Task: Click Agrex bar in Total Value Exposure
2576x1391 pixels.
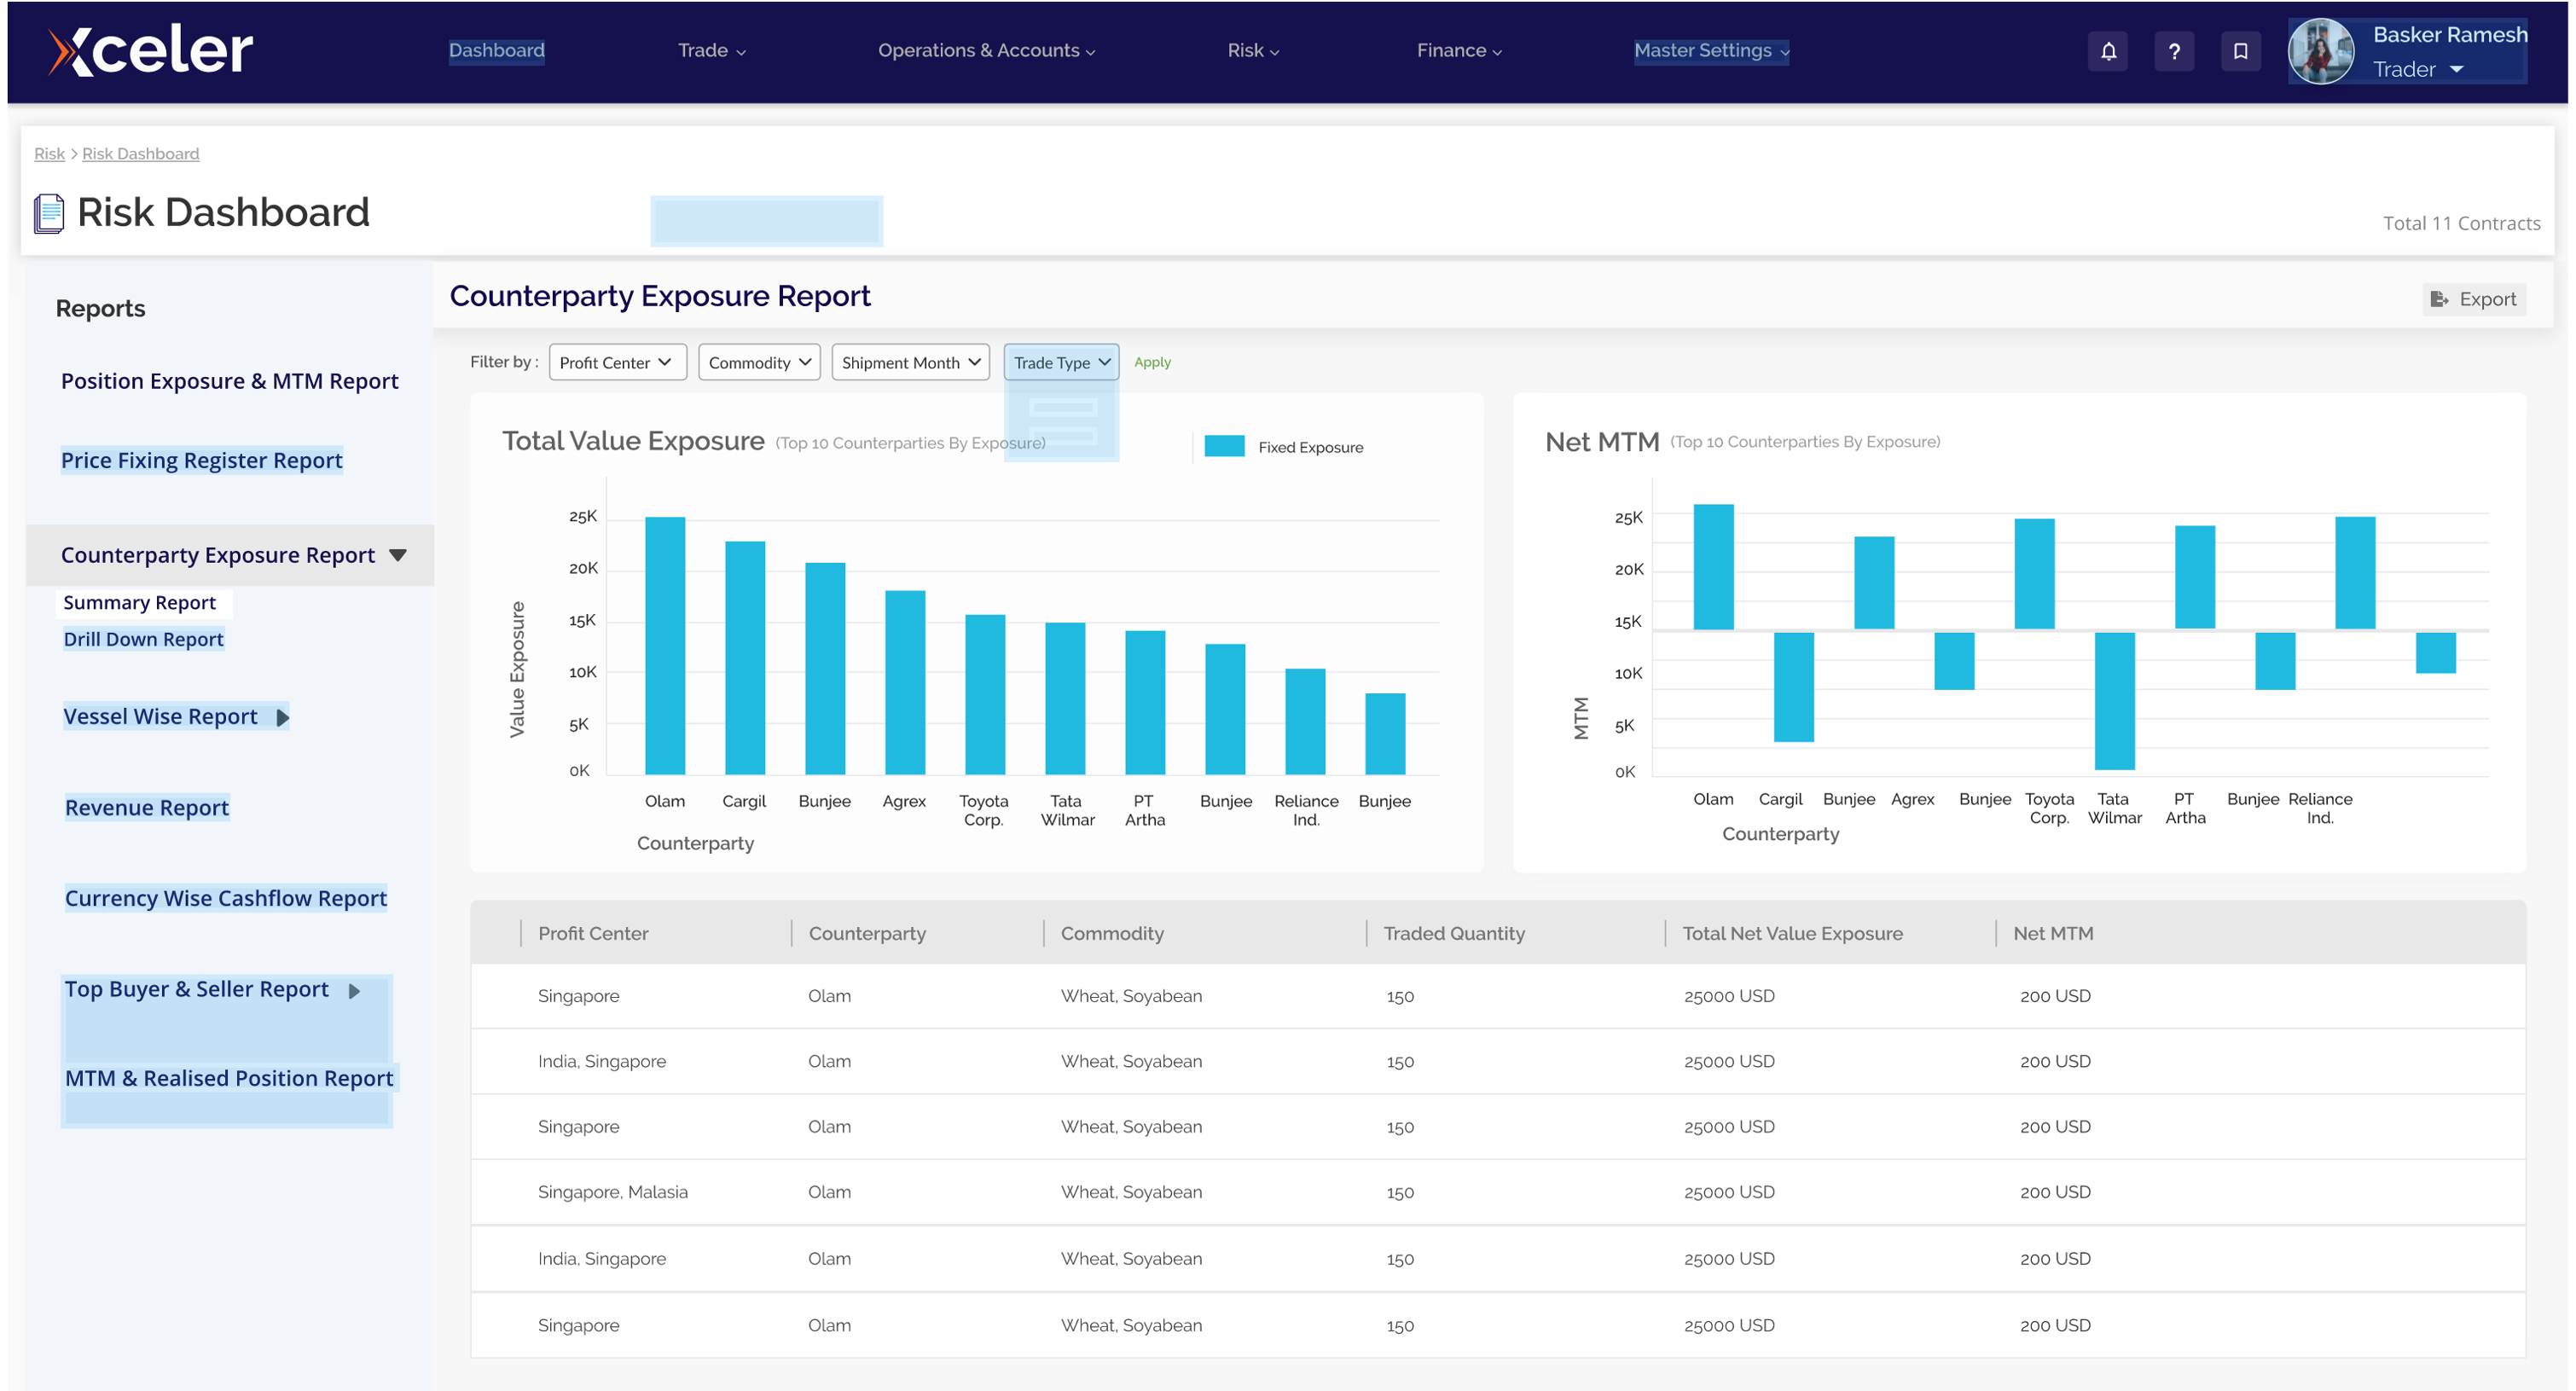Action: click(x=905, y=682)
